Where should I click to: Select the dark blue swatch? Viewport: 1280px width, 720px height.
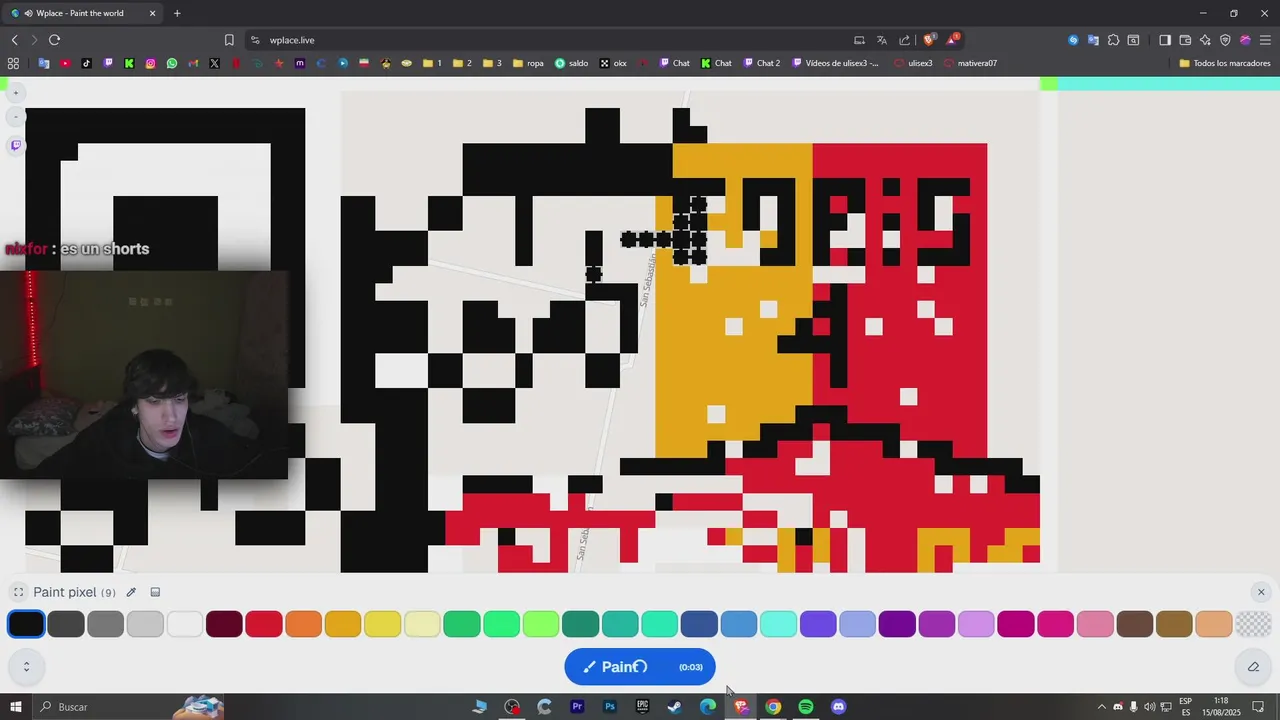699,624
